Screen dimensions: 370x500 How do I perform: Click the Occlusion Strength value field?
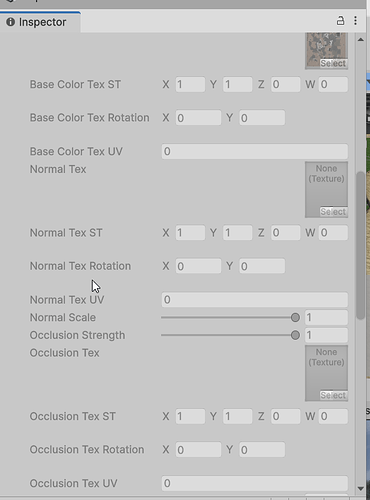pyautogui.click(x=326, y=335)
